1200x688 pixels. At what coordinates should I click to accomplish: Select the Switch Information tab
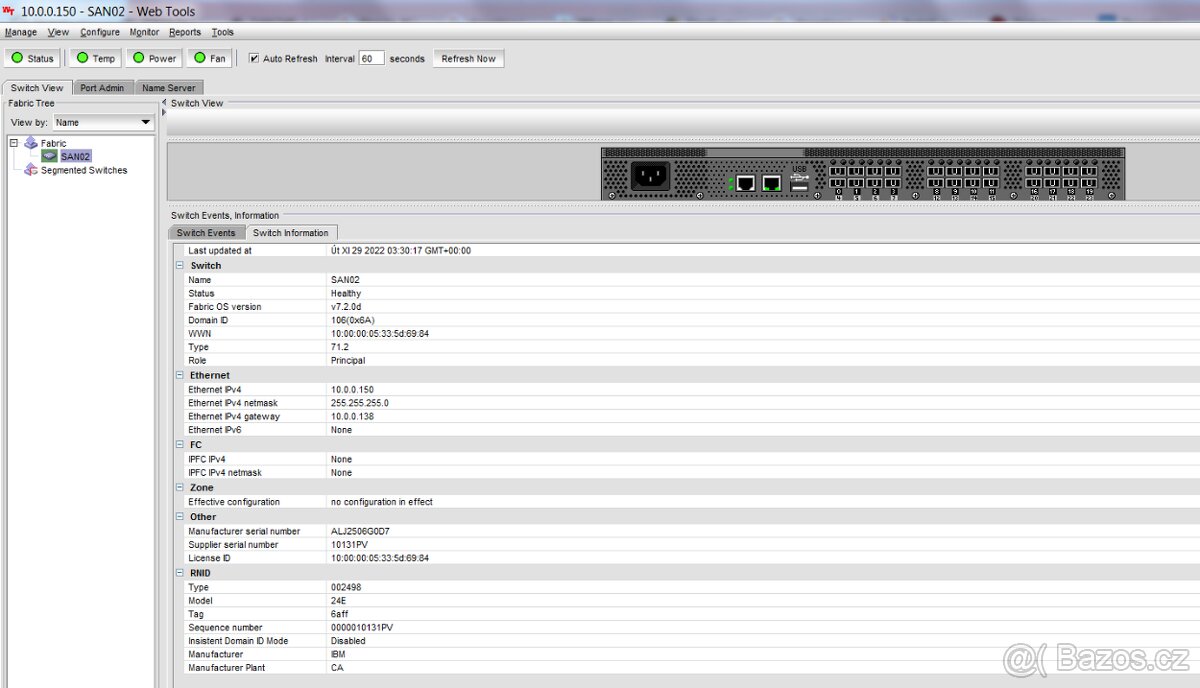coord(291,233)
